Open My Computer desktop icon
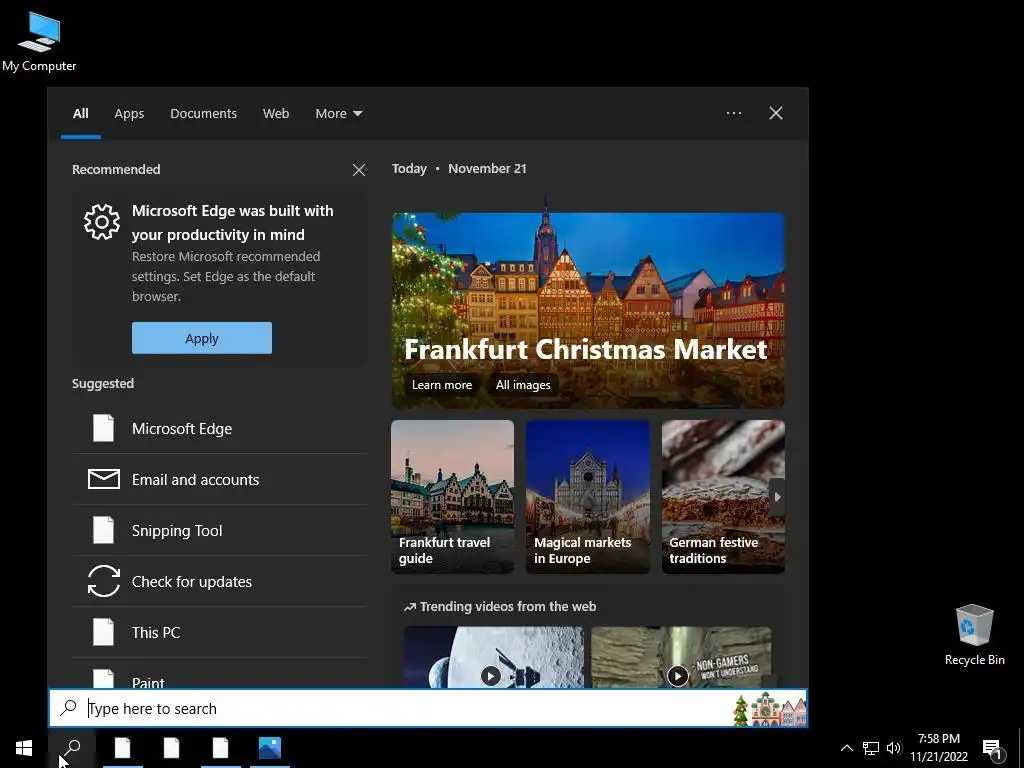This screenshot has height=768, width=1024. click(39, 42)
